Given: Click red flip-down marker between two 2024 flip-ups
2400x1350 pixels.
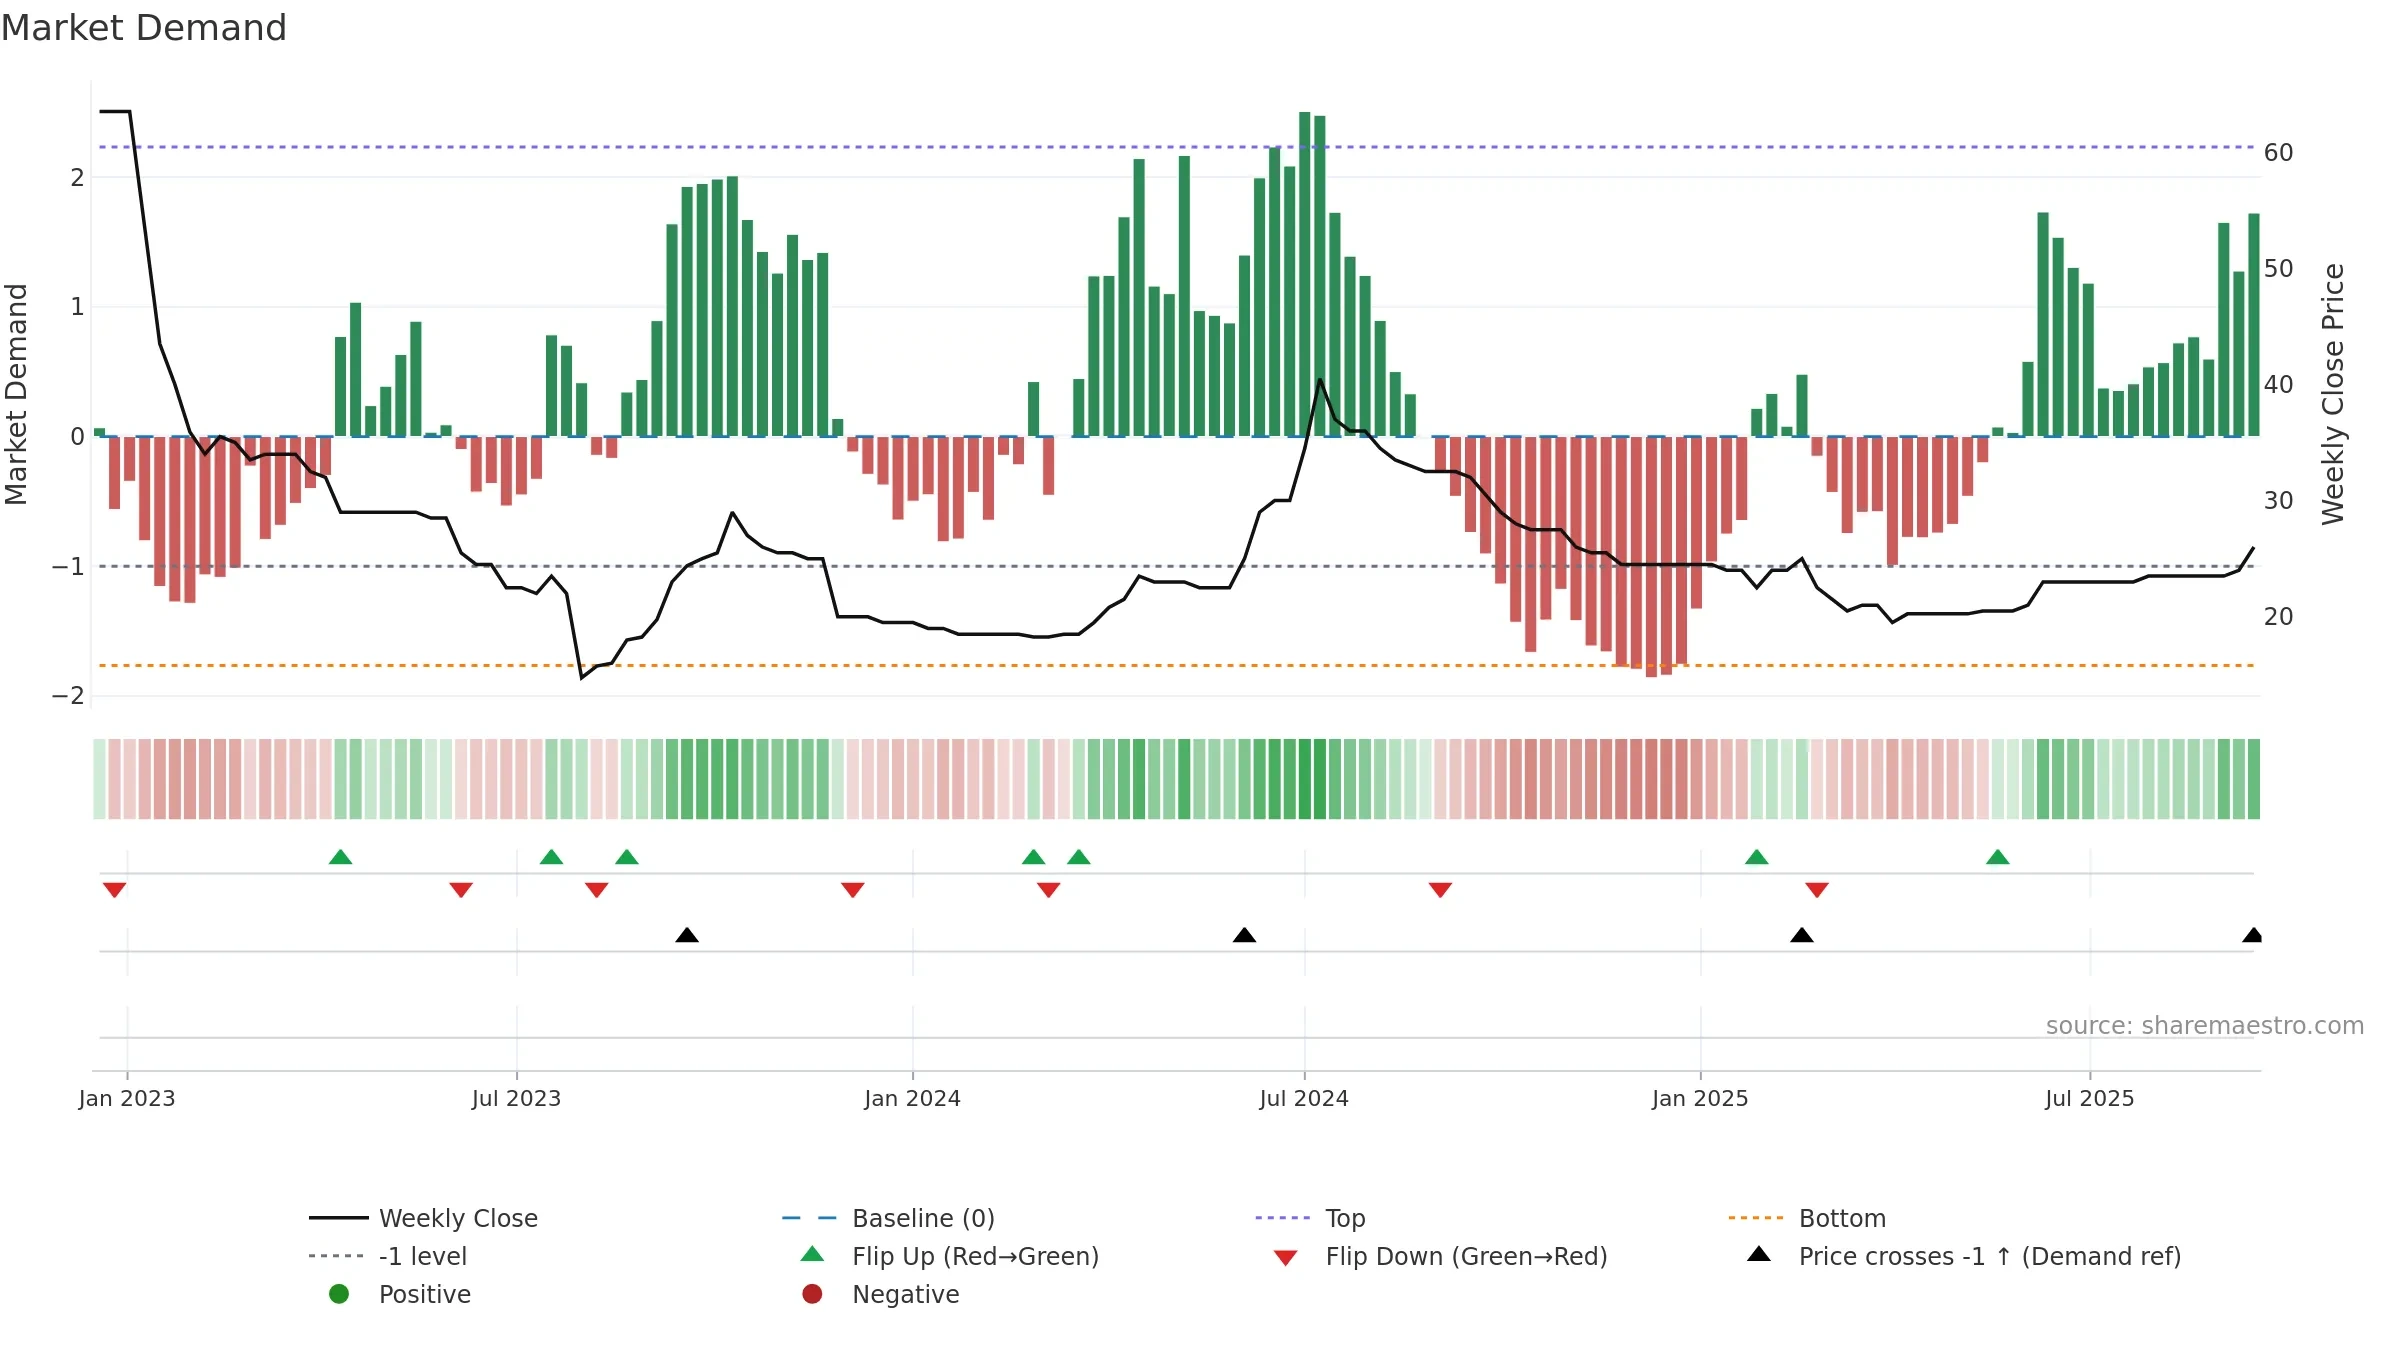Looking at the screenshot, I should click(1049, 890).
